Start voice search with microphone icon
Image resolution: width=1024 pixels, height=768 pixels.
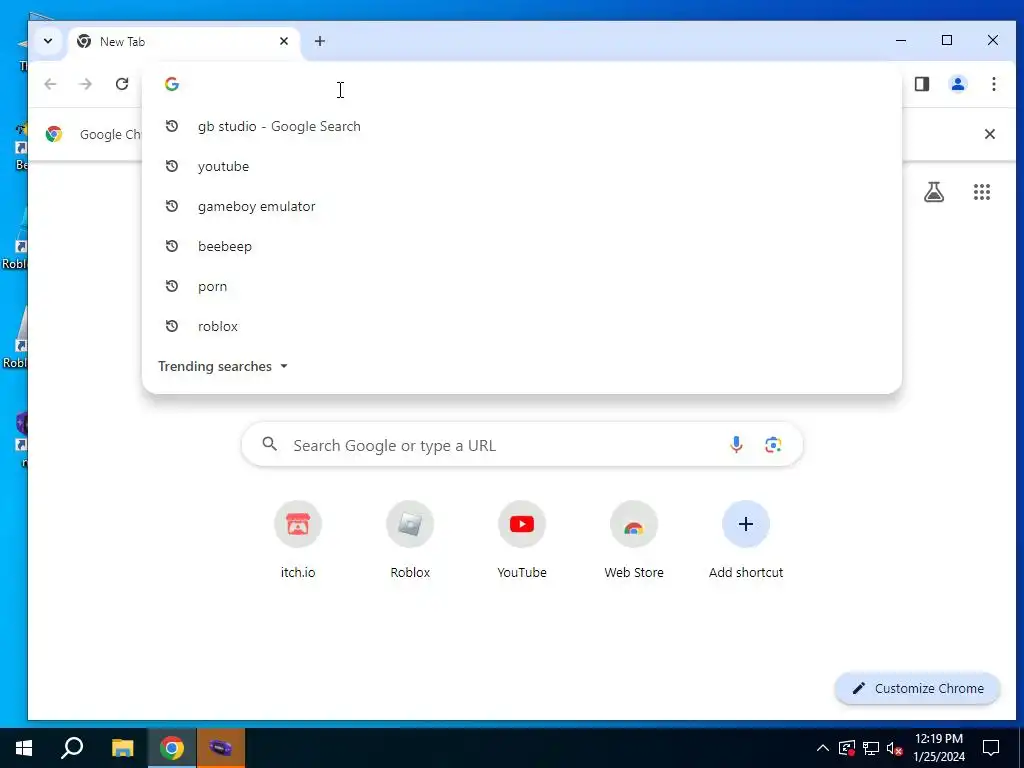(x=736, y=445)
